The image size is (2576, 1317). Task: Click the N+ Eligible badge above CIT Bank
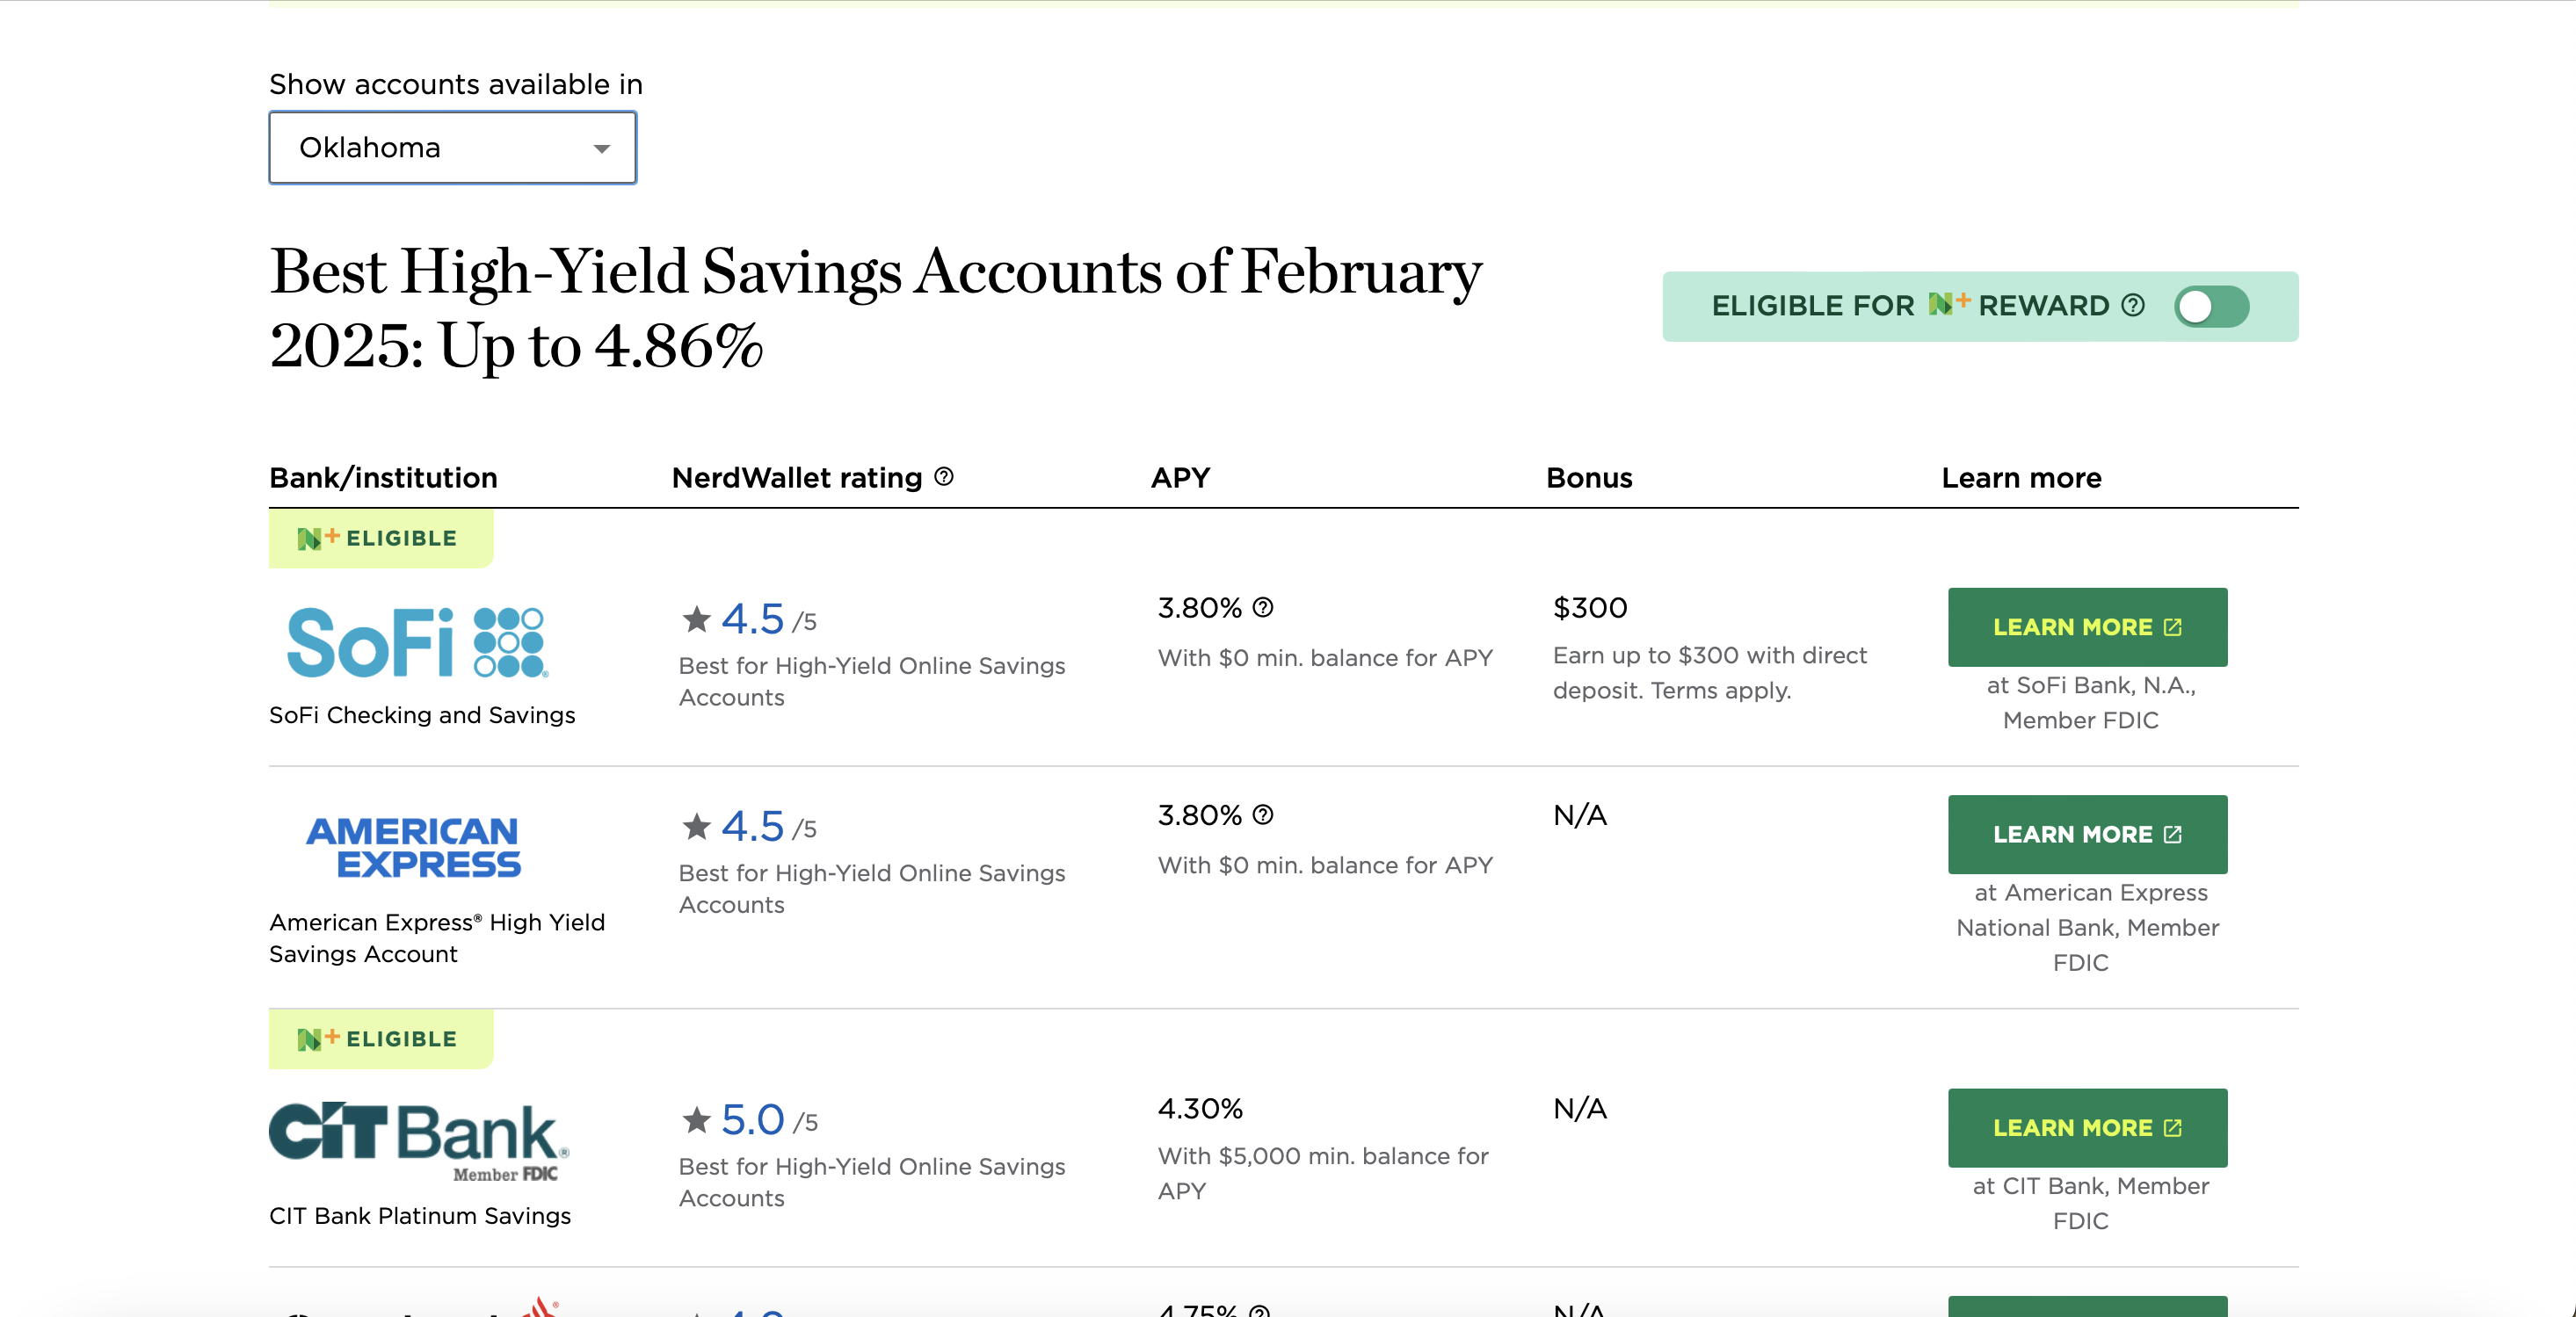click(x=380, y=1039)
